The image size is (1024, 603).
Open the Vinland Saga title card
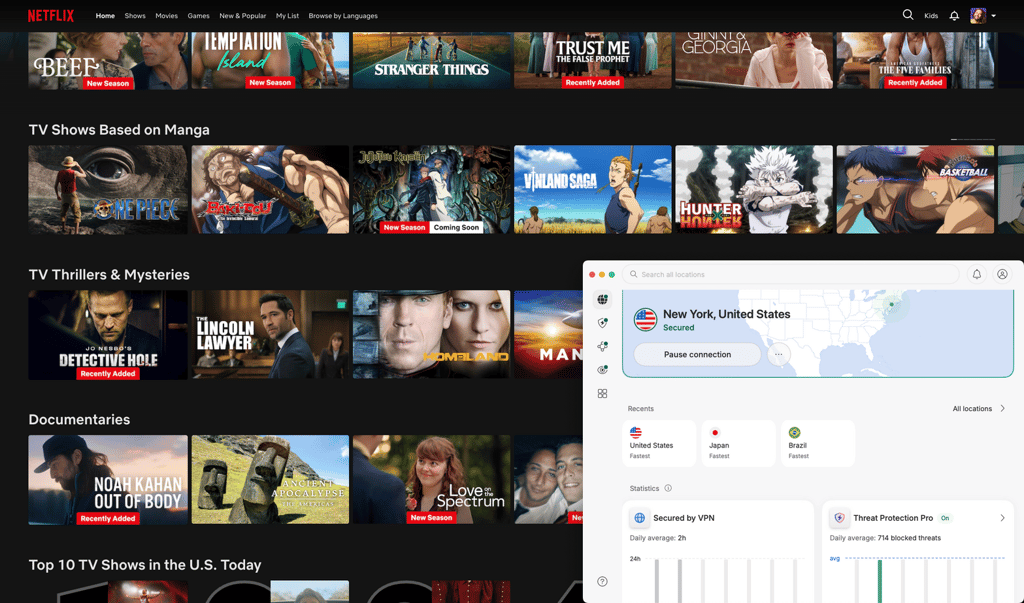click(592, 189)
